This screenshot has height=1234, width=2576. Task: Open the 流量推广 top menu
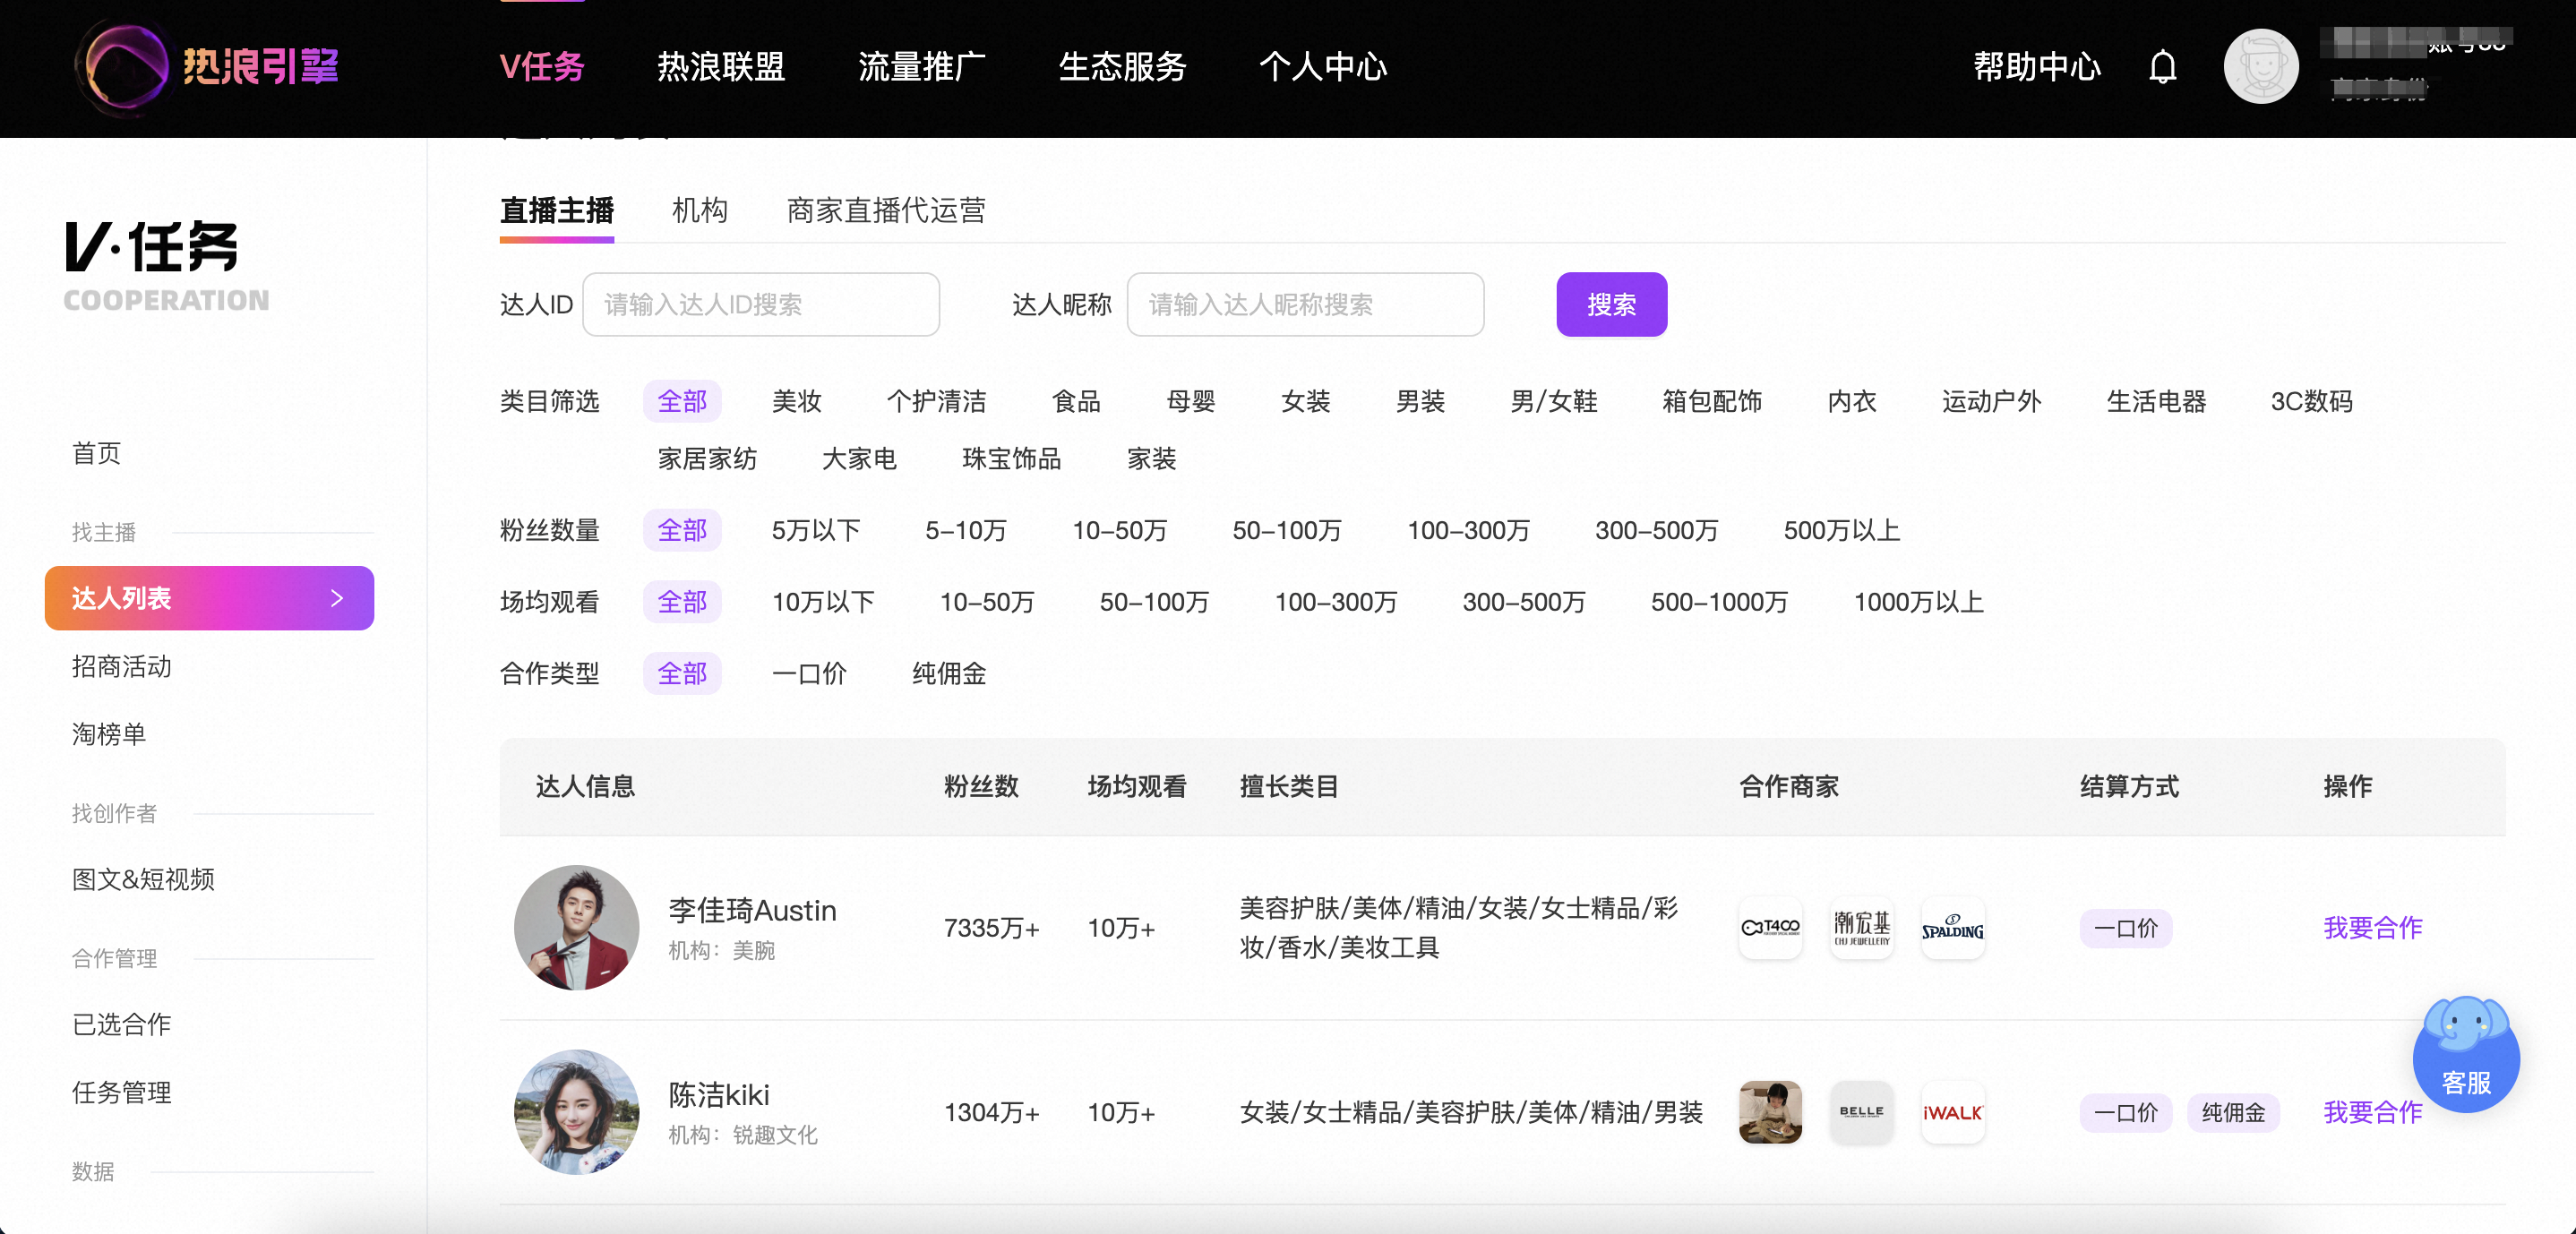[921, 67]
